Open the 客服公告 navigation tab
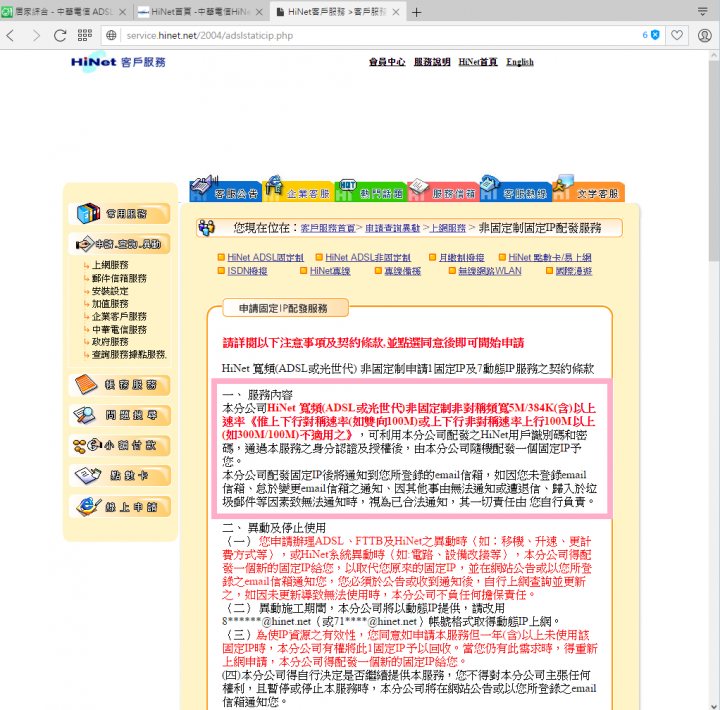Screen dimensions: 720x710 (225, 189)
